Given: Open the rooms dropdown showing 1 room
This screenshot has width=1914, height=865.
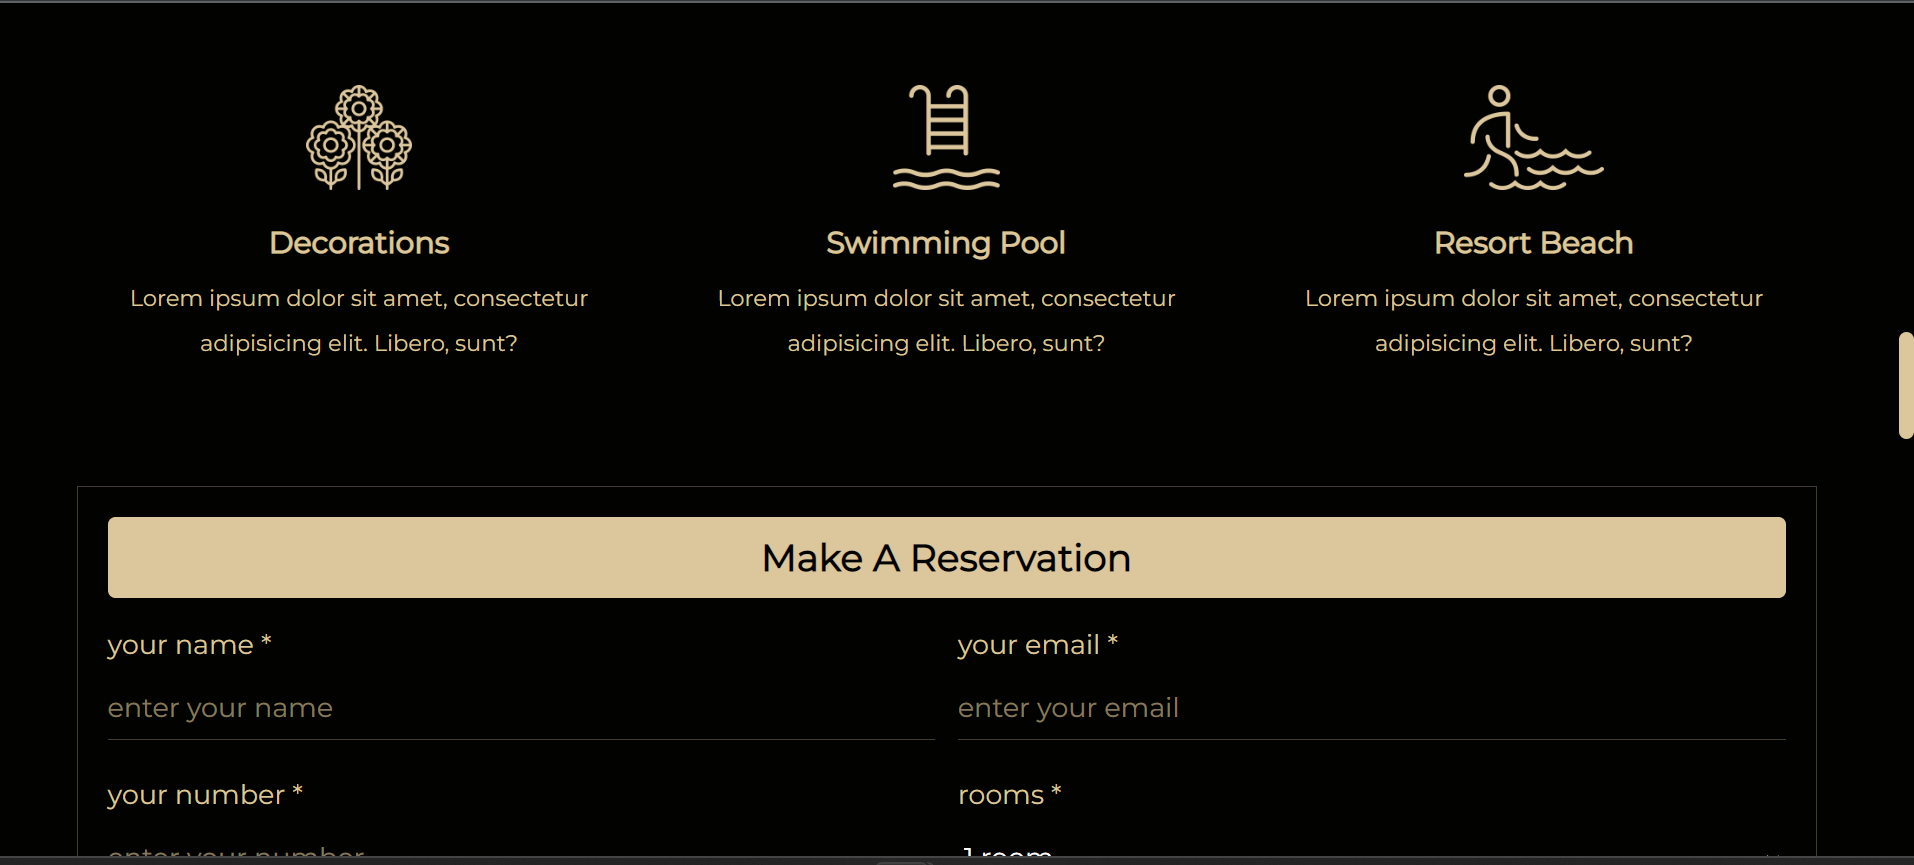Looking at the screenshot, I should pyautogui.click(x=1370, y=851).
